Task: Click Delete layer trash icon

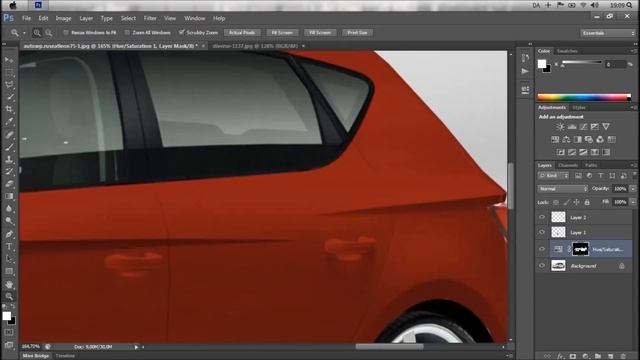Action: tap(623, 356)
